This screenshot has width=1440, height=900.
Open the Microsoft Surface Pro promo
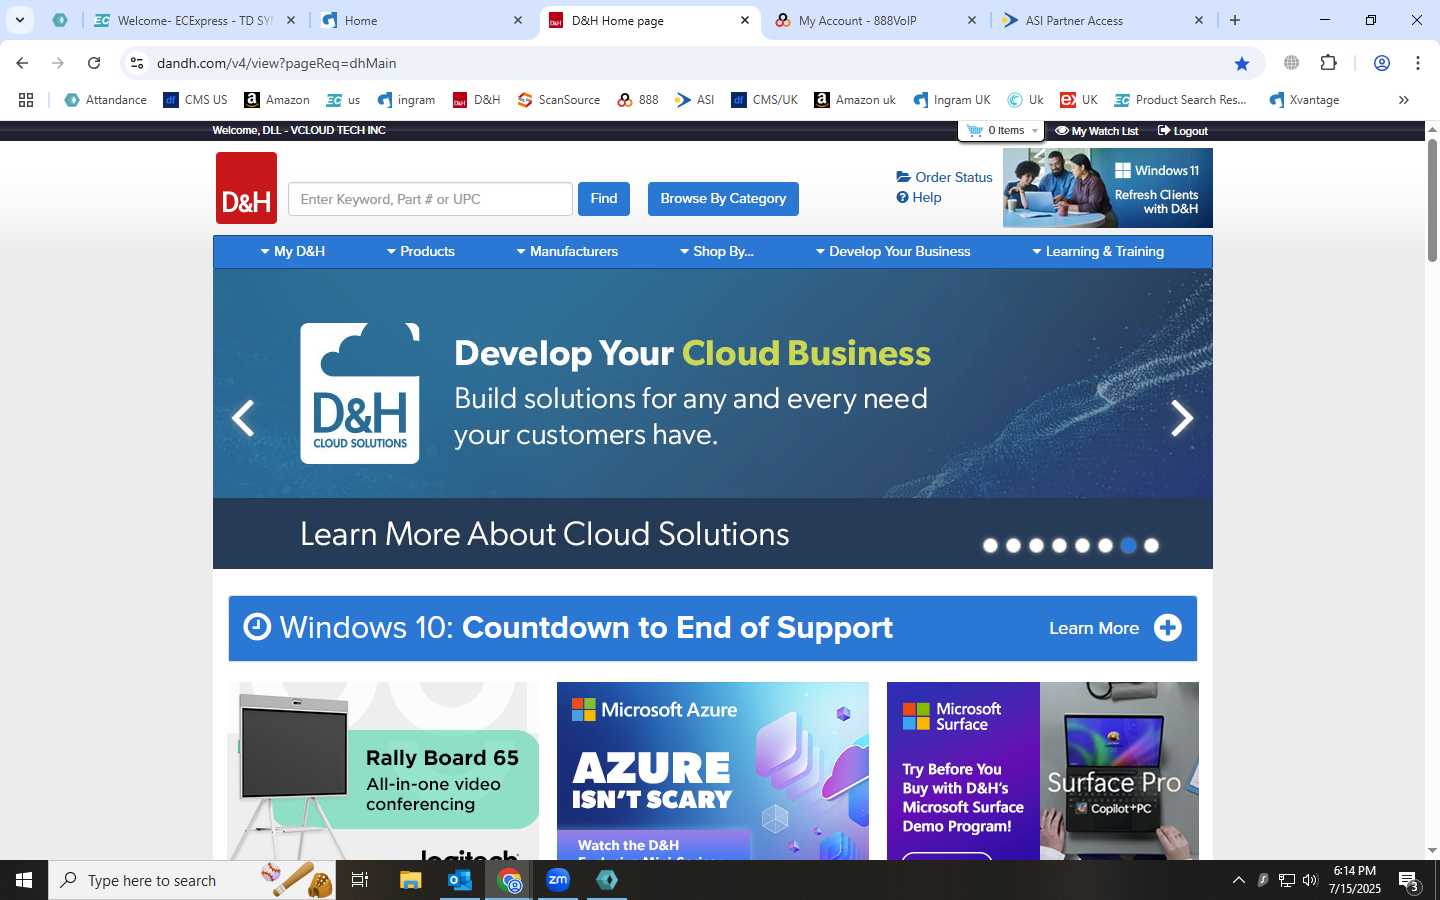point(1043,771)
